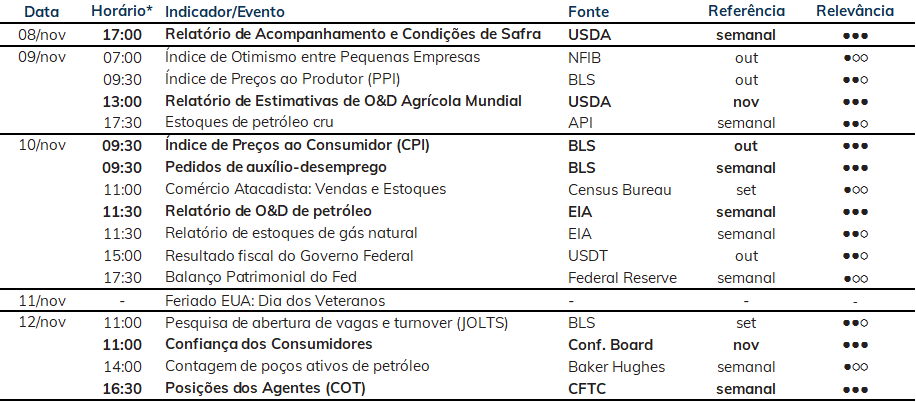Open Relatório de Estimativas de O&D Agrícola Mundial
This screenshot has height=402, width=916.
[343, 101]
